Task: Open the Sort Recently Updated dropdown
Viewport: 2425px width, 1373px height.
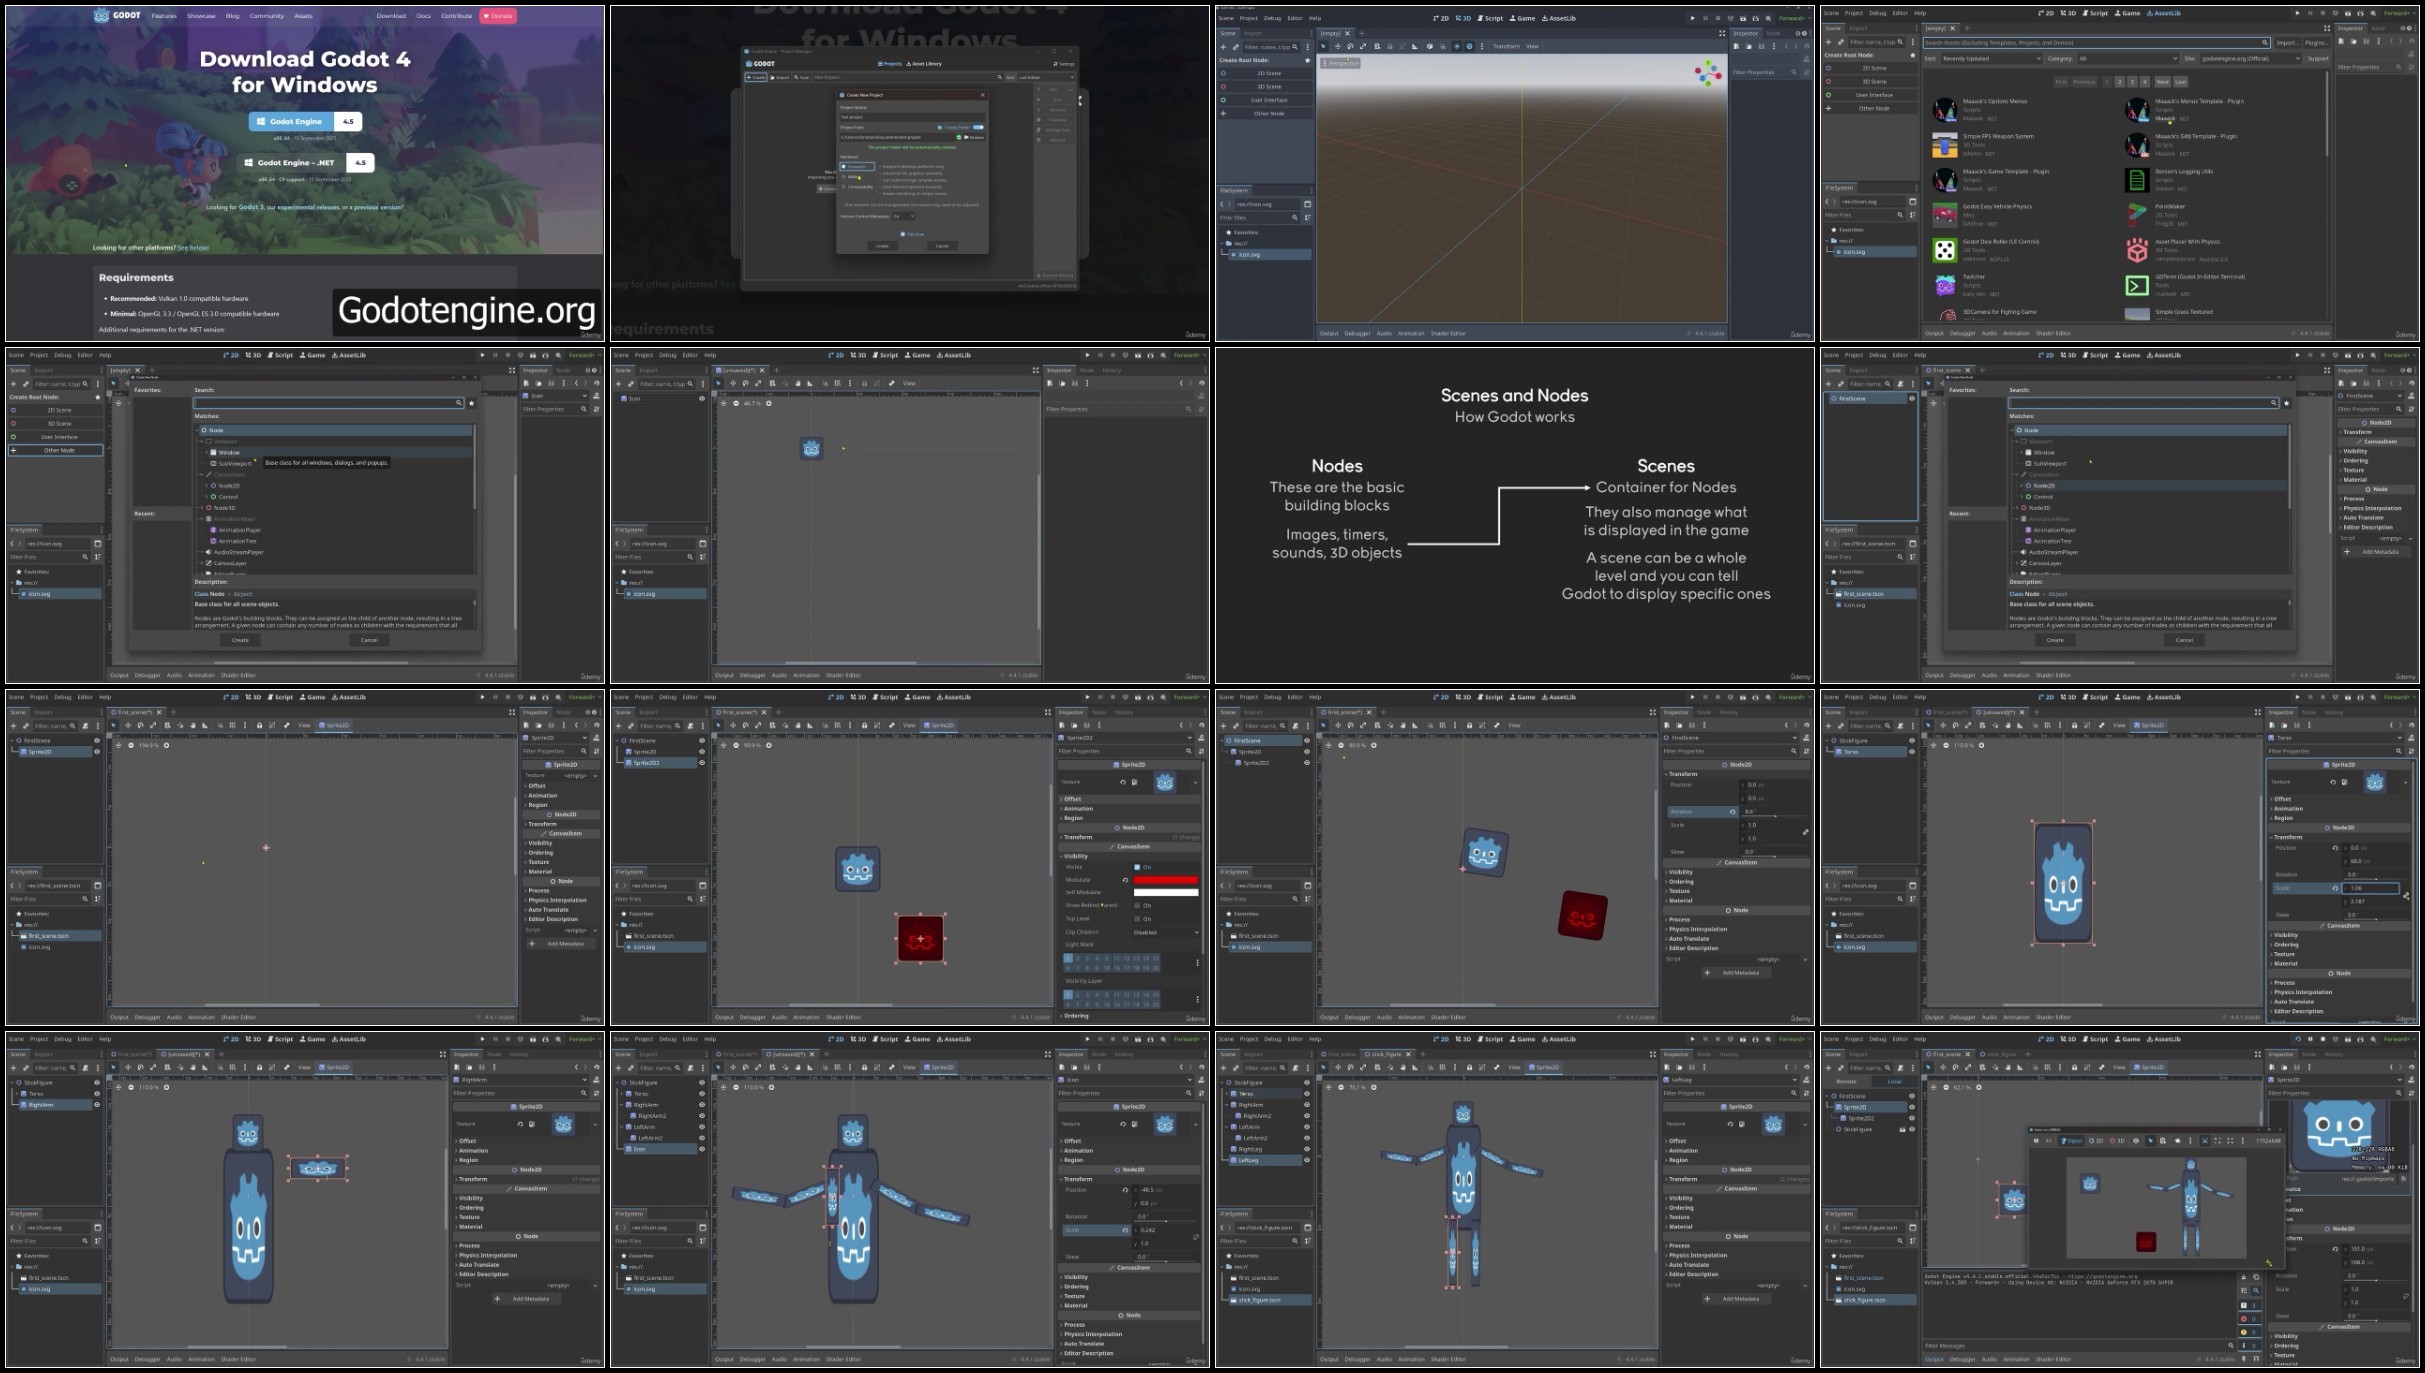Action: 1991,59
